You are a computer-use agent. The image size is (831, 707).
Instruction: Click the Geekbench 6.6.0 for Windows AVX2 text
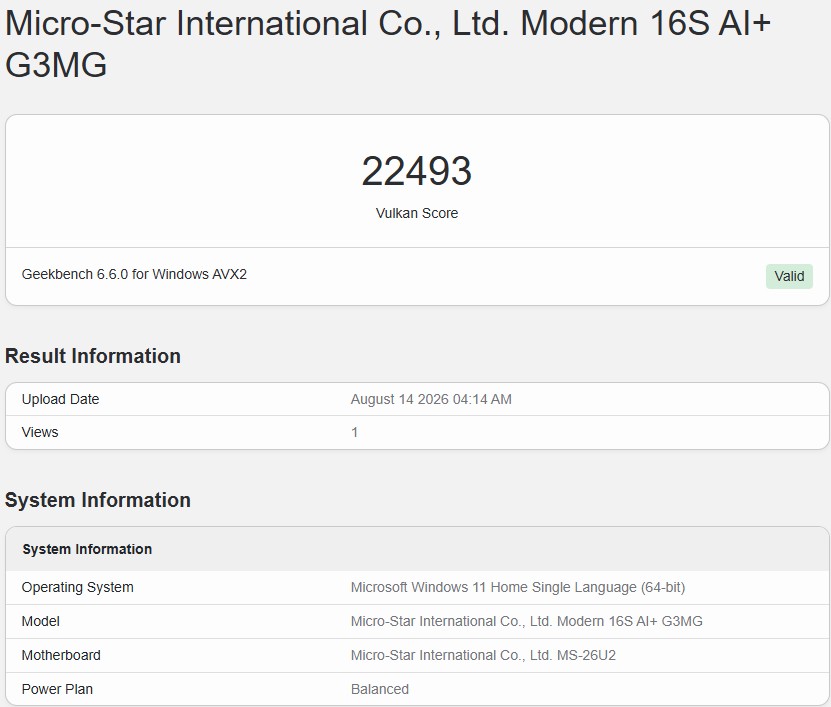pos(134,274)
